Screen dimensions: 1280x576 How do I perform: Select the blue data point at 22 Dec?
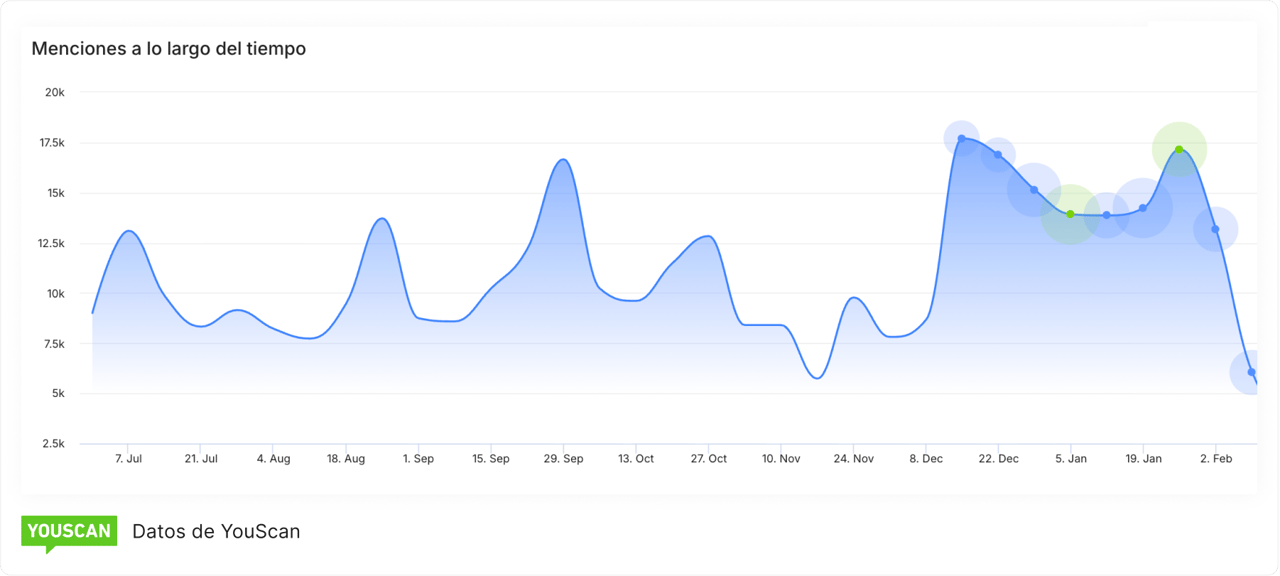click(x=998, y=155)
